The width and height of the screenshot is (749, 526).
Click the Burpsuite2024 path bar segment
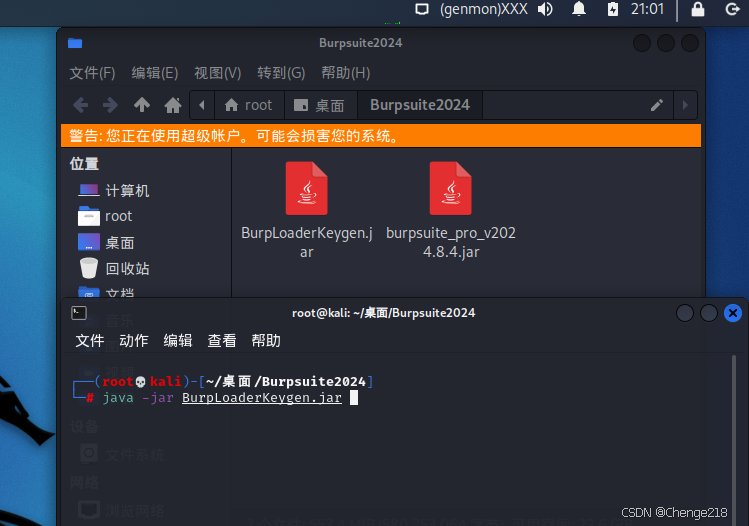420,105
